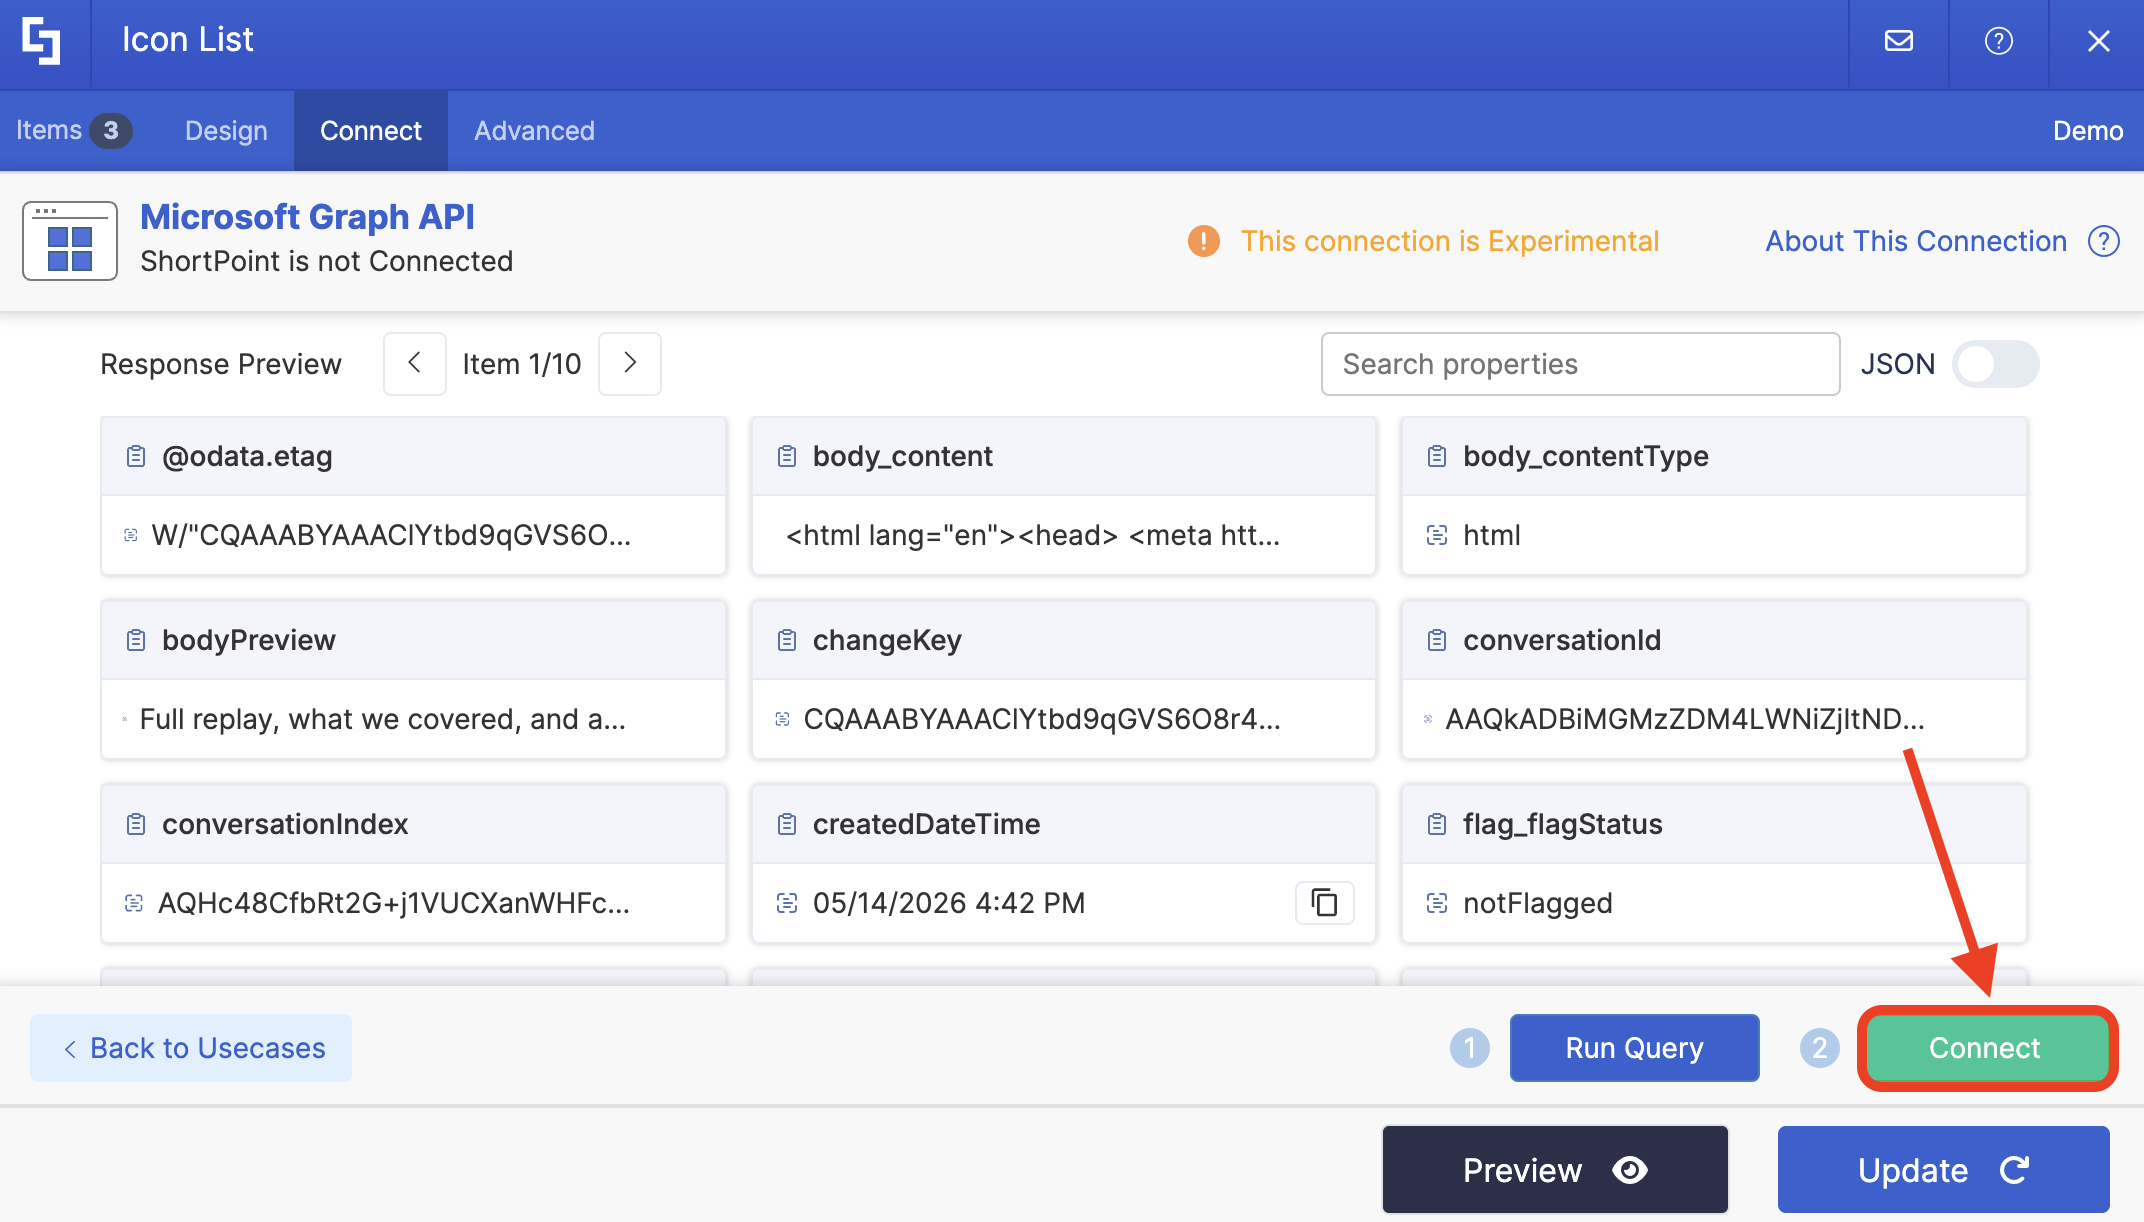Switch to the Design tab
The width and height of the screenshot is (2144, 1222).
tap(226, 131)
